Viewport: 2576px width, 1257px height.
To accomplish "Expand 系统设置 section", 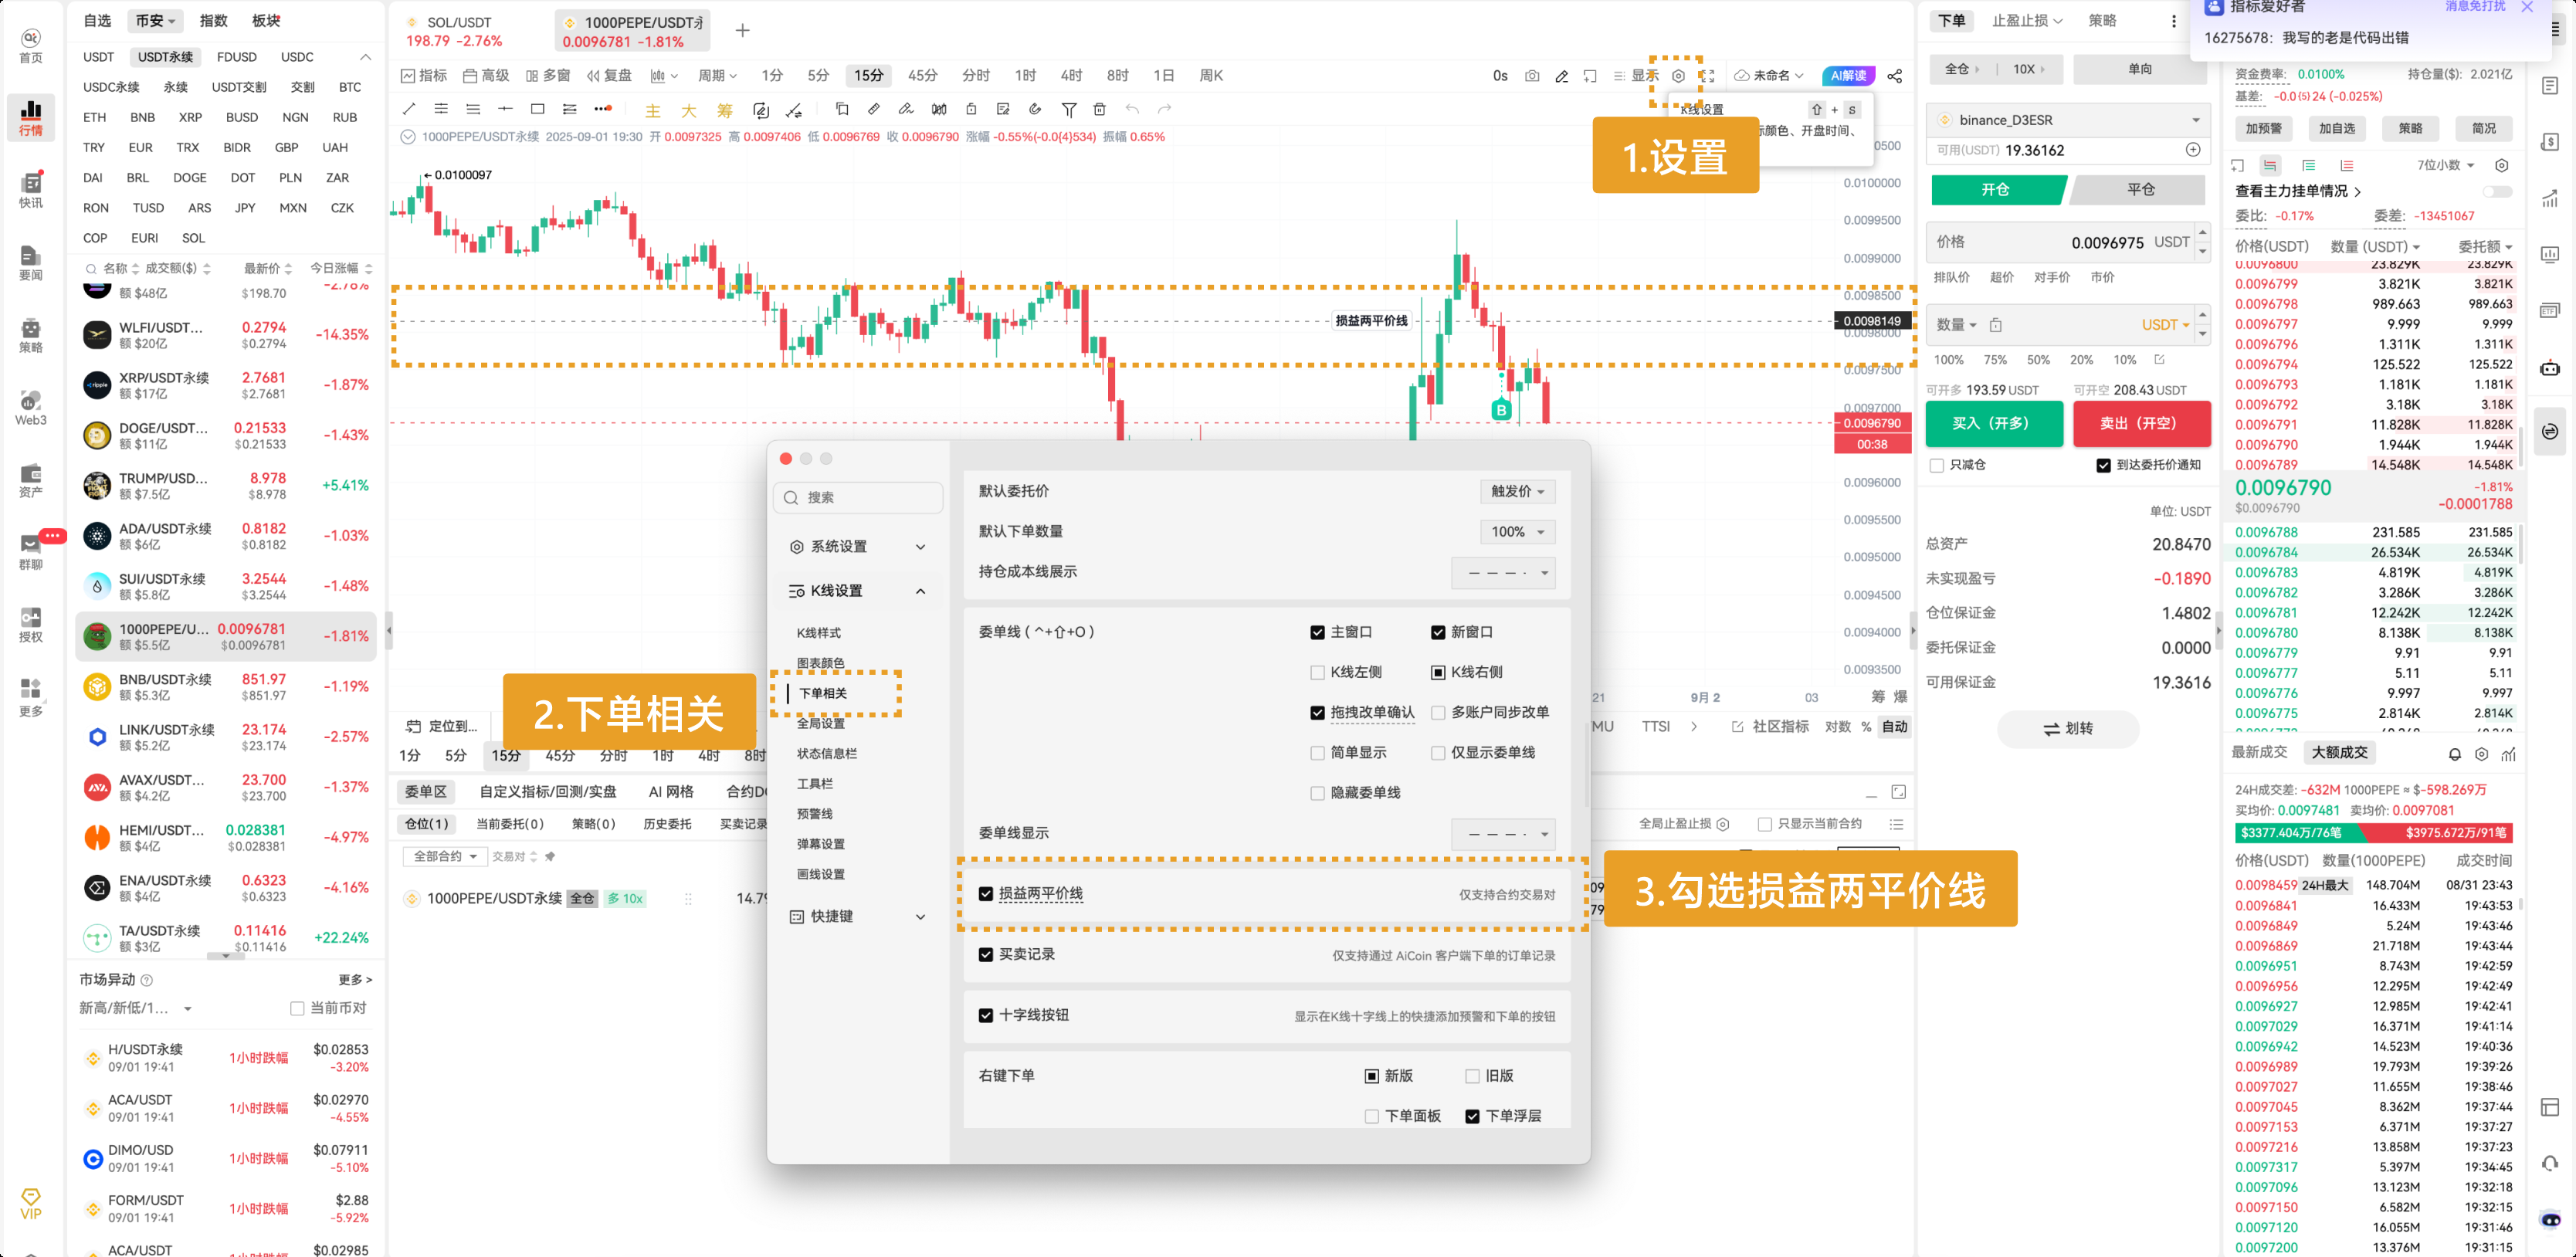I will [x=858, y=546].
